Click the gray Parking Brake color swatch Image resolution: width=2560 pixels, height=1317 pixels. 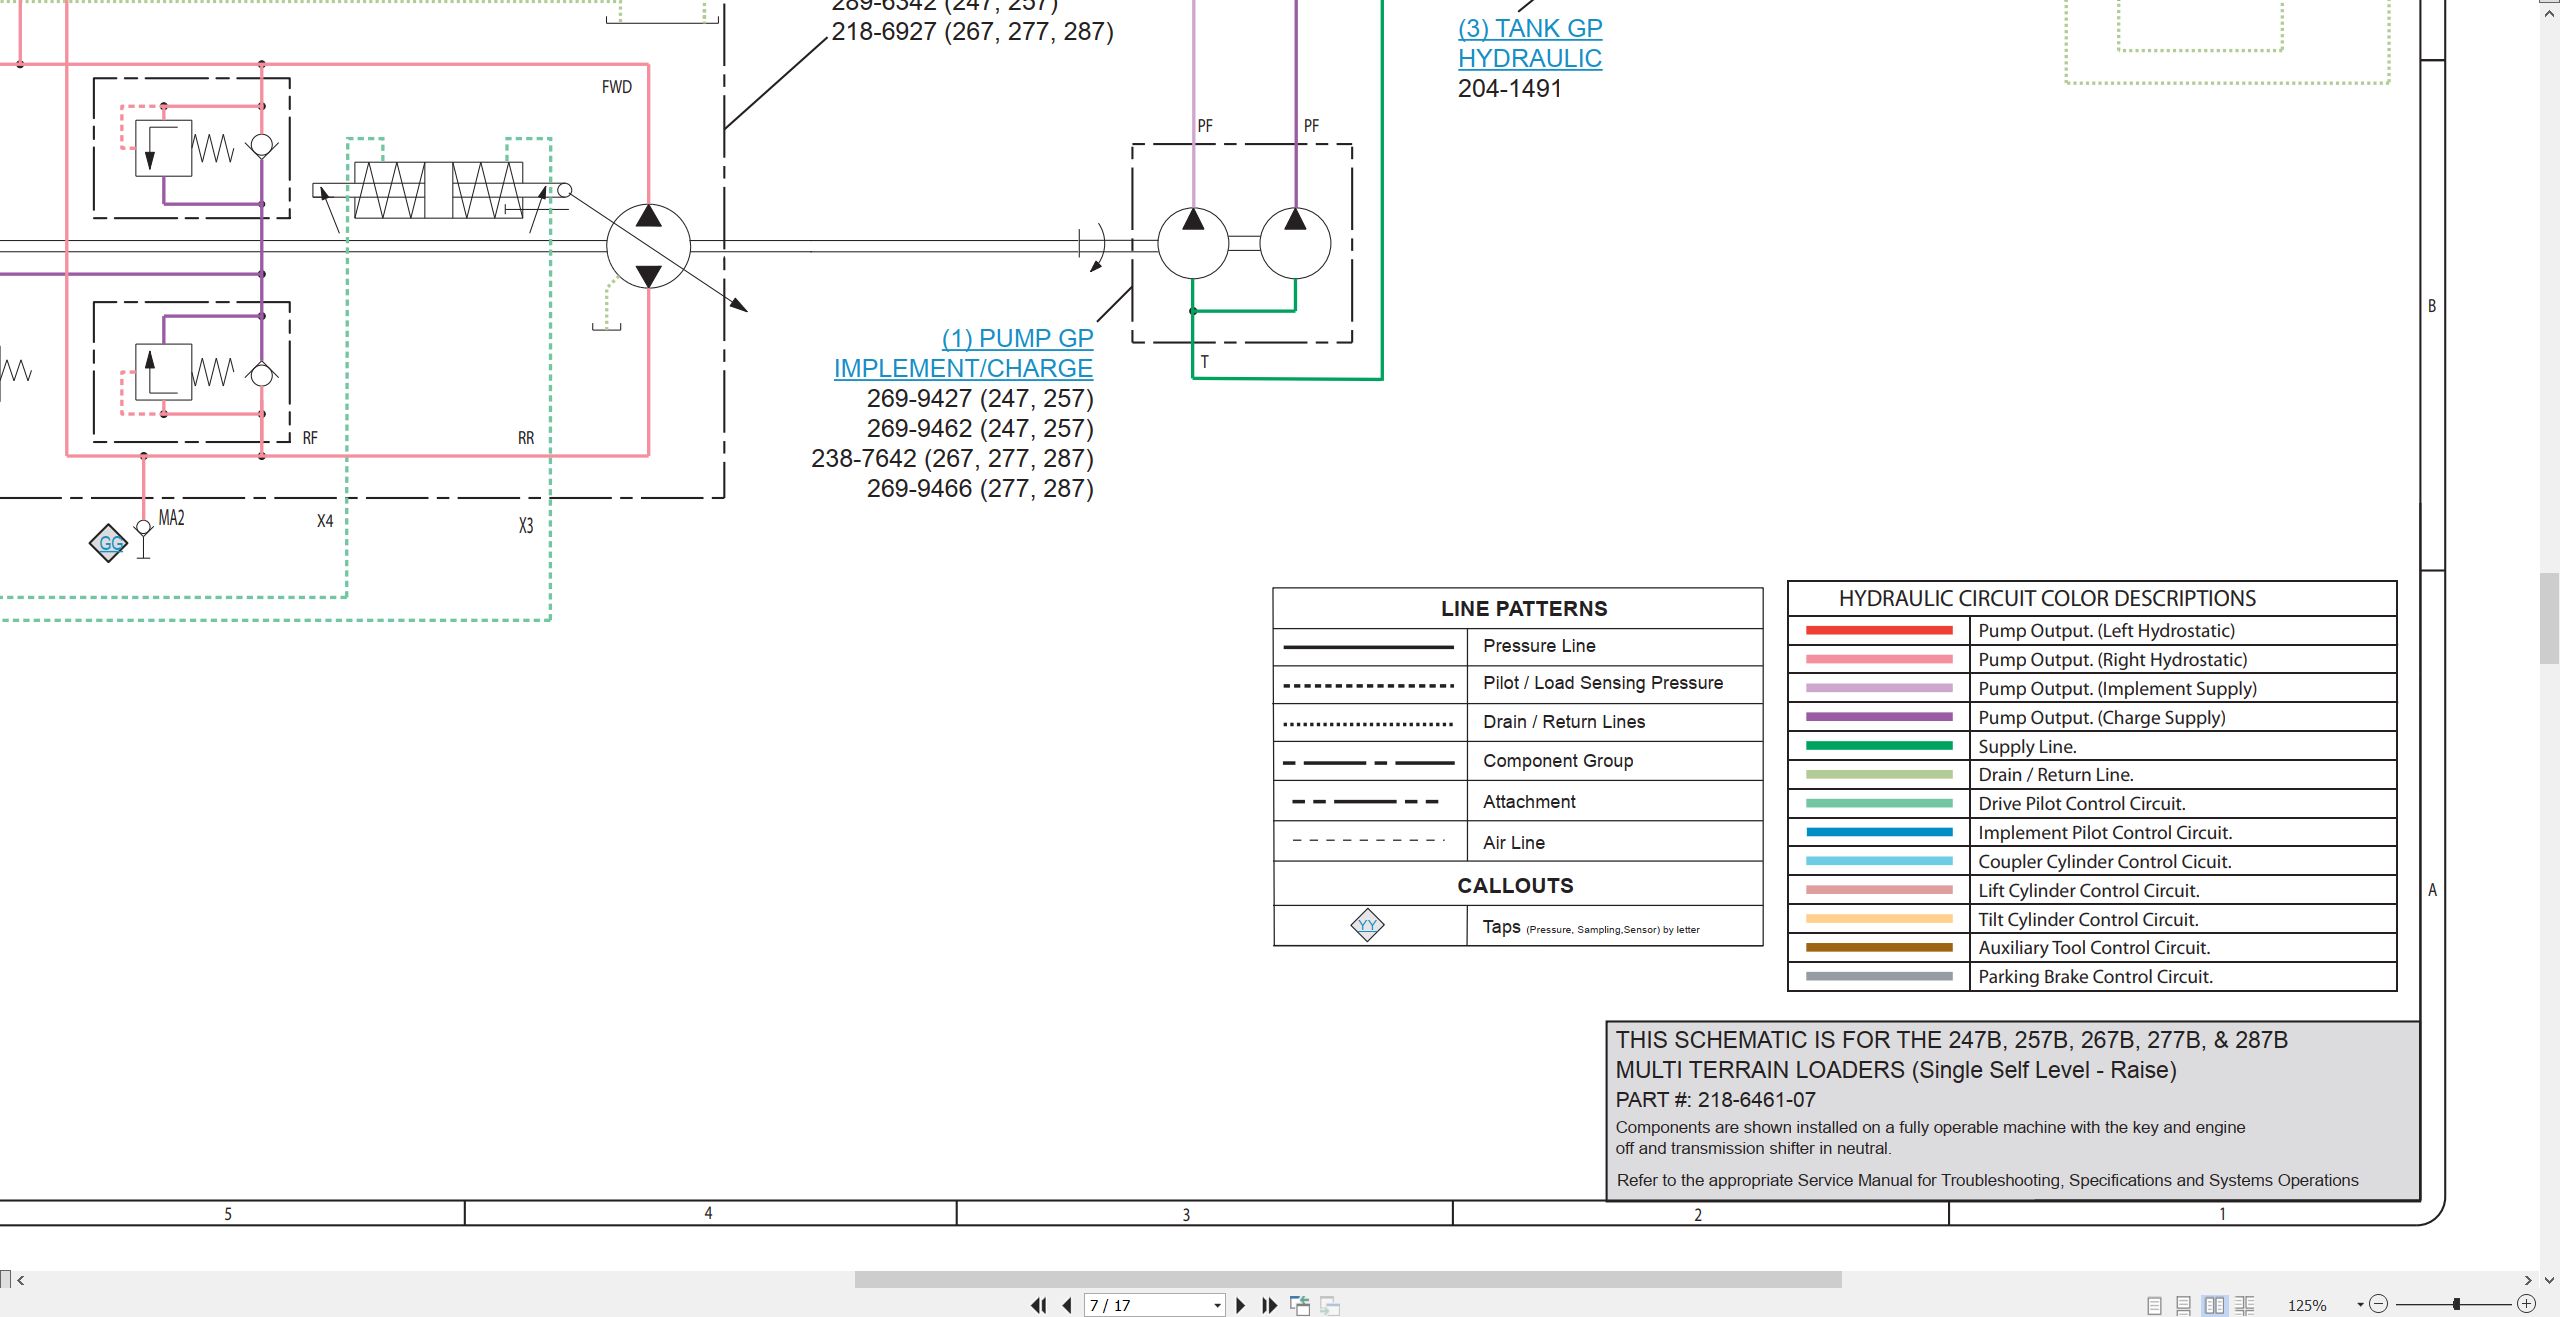click(x=1879, y=976)
